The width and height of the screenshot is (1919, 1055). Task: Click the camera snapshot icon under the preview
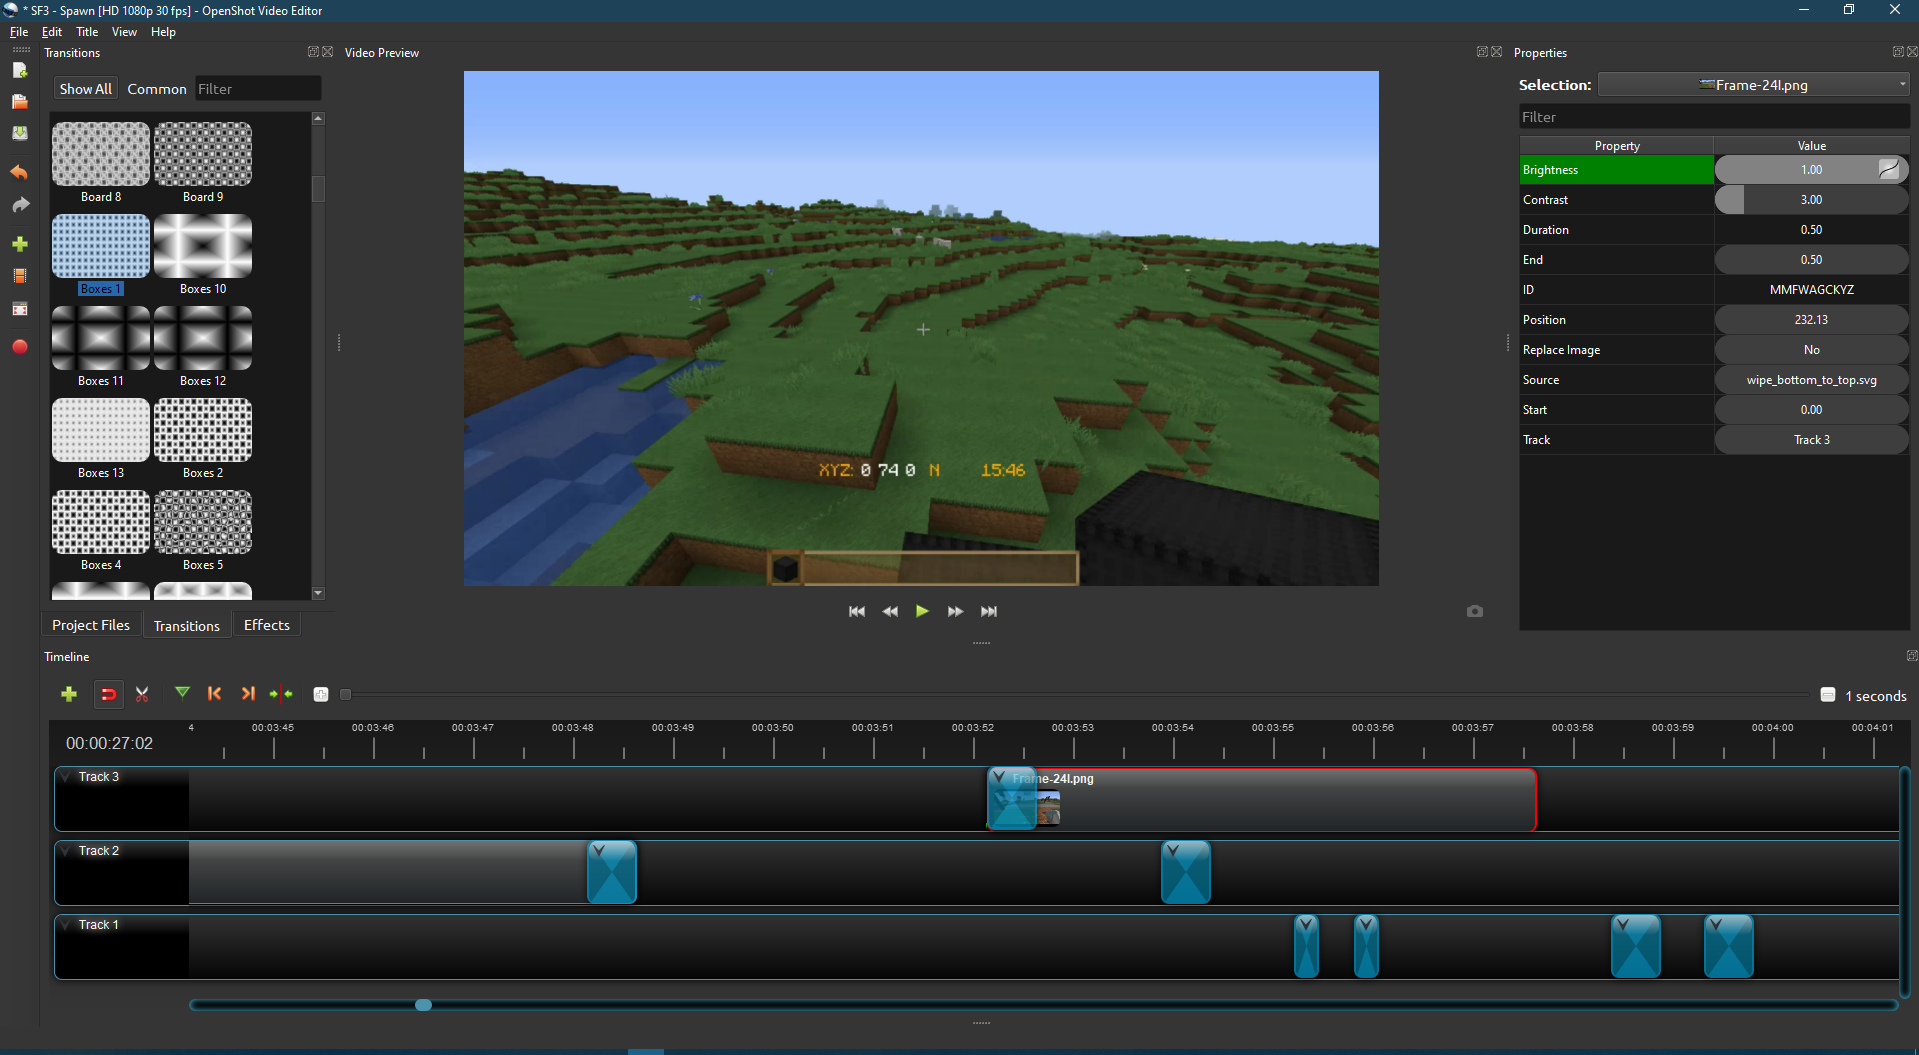pos(1475,611)
